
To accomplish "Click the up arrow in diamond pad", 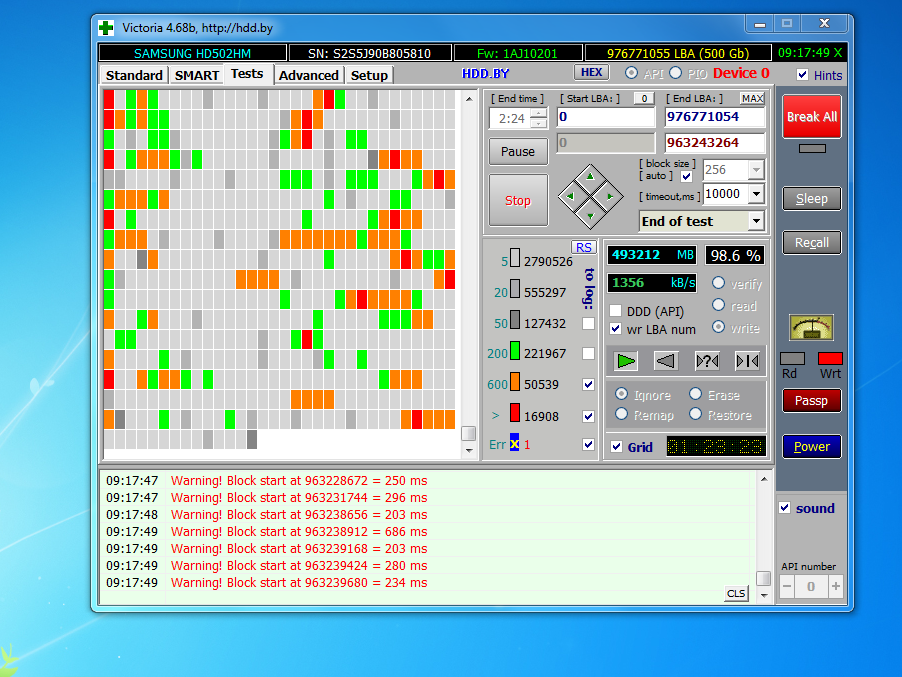I will click(590, 177).
